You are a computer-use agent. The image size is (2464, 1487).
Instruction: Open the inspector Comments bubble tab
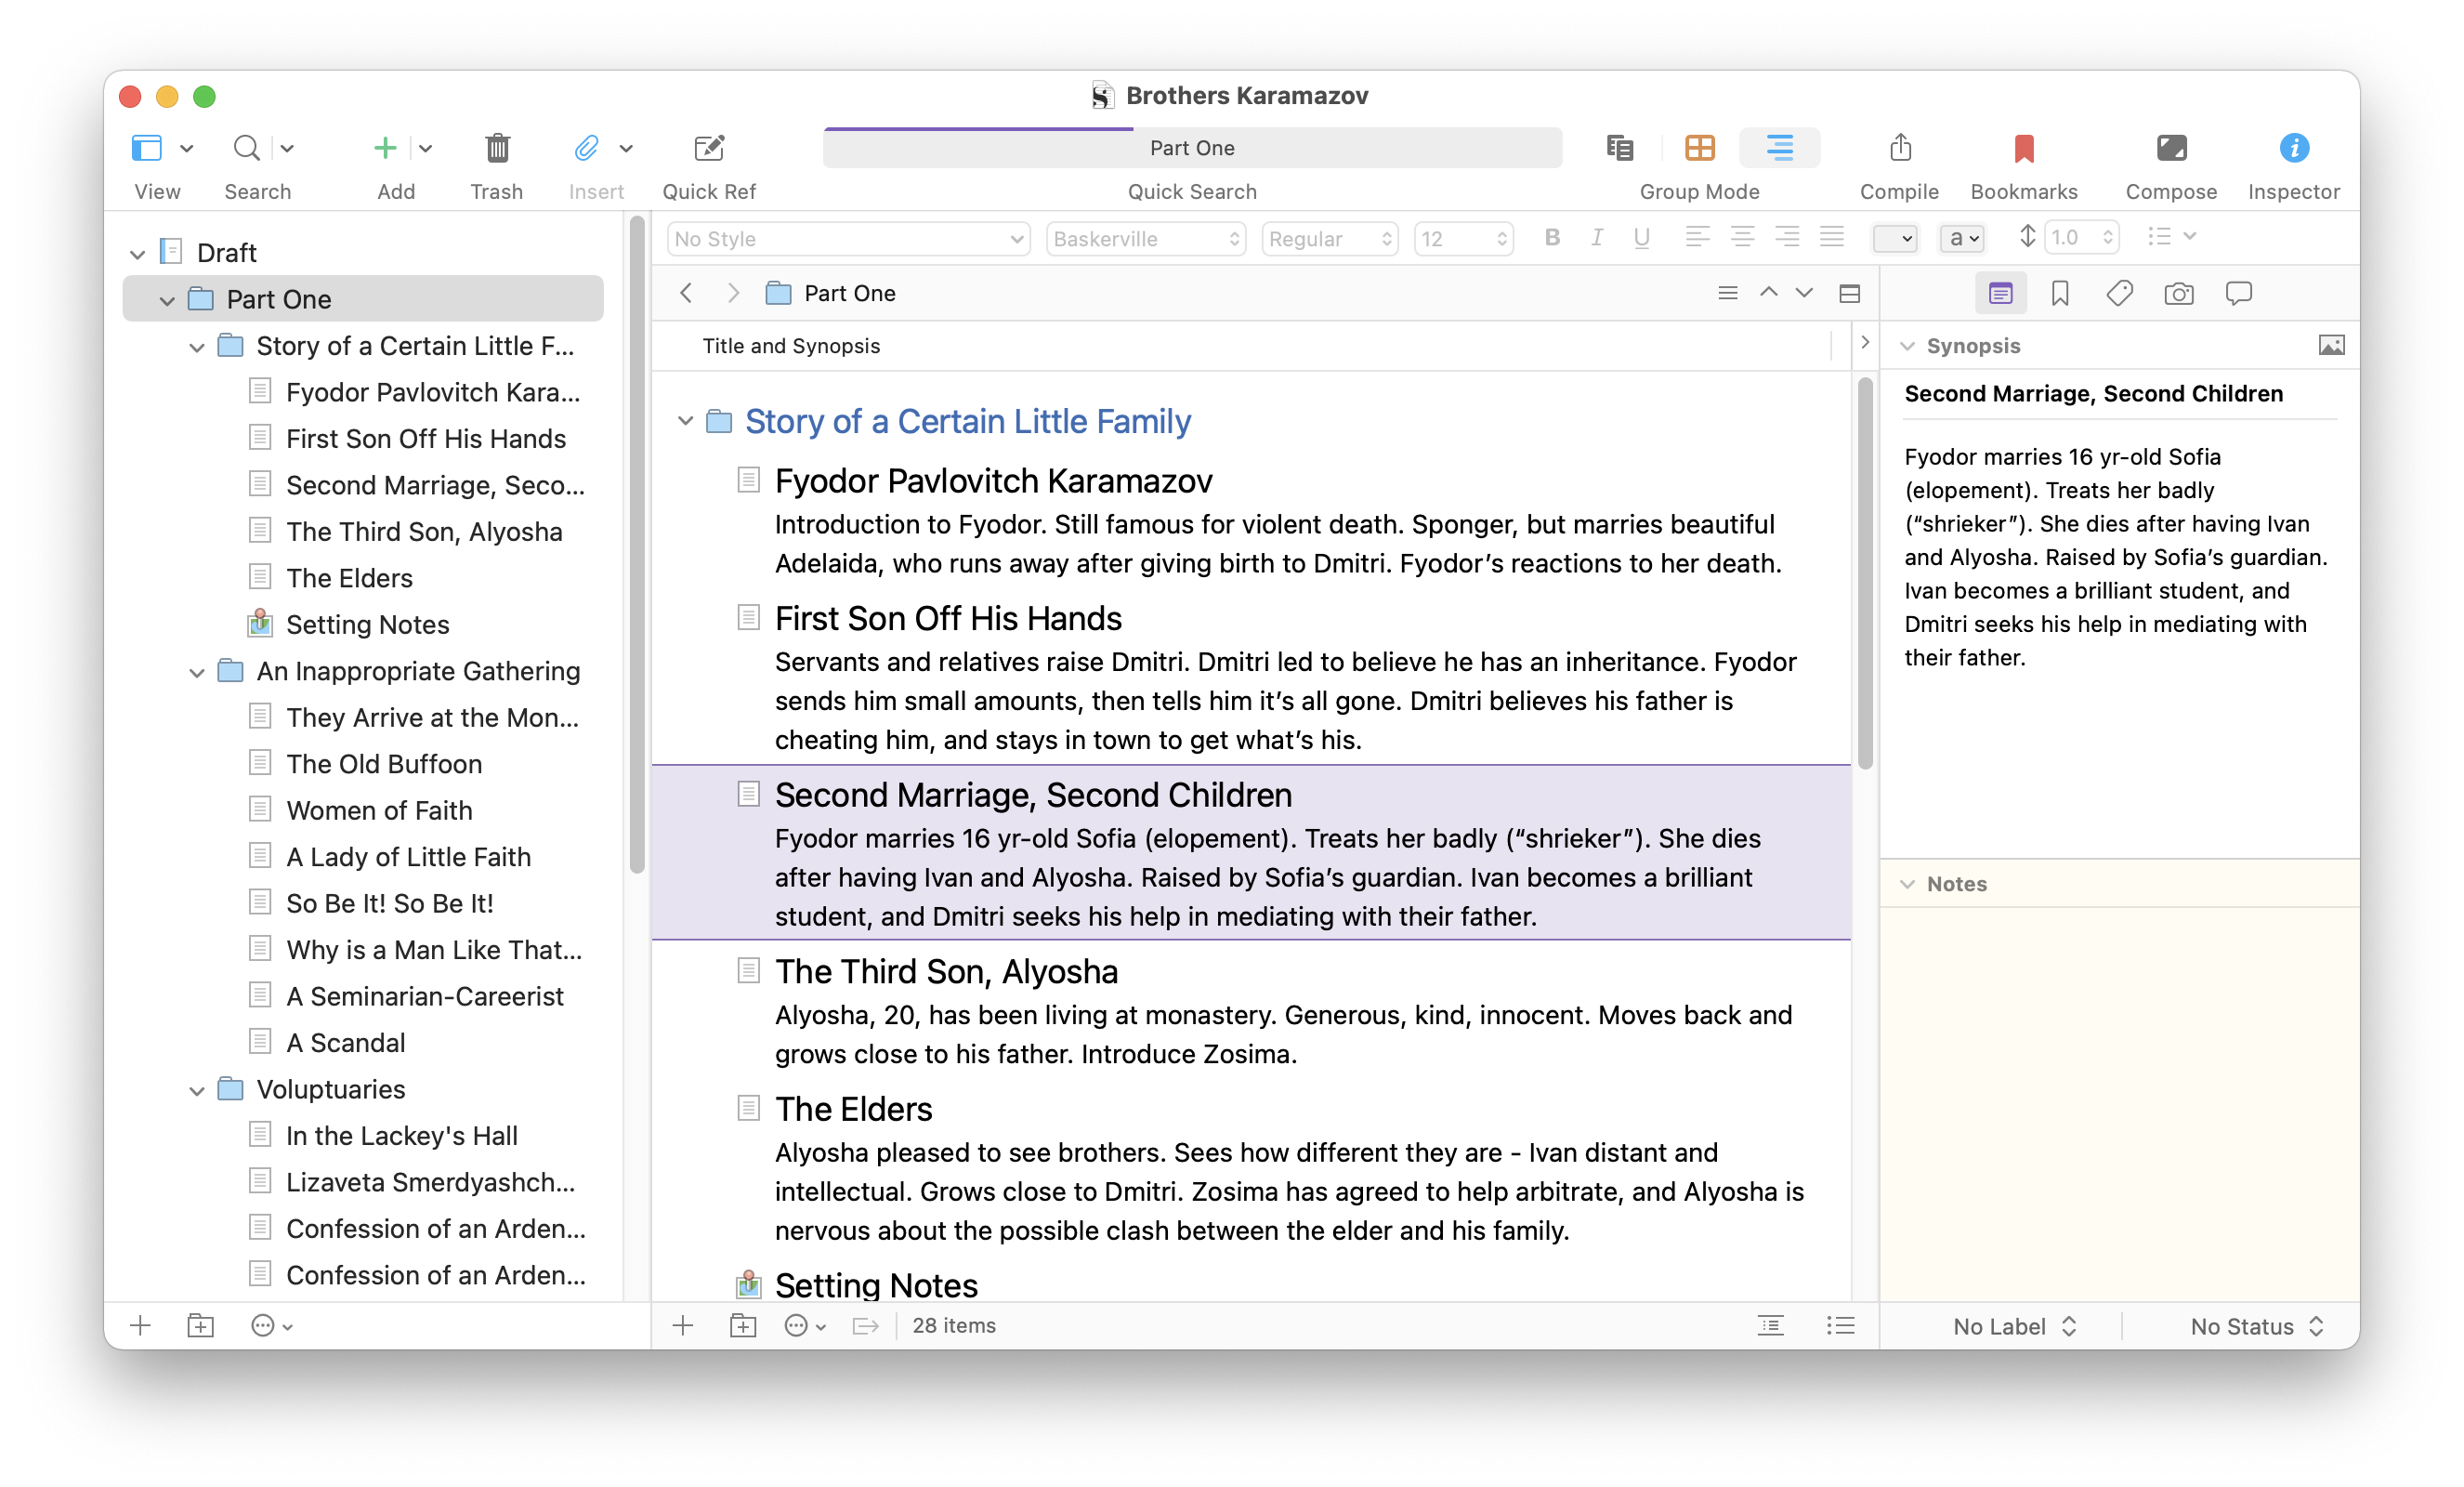pos(2238,294)
